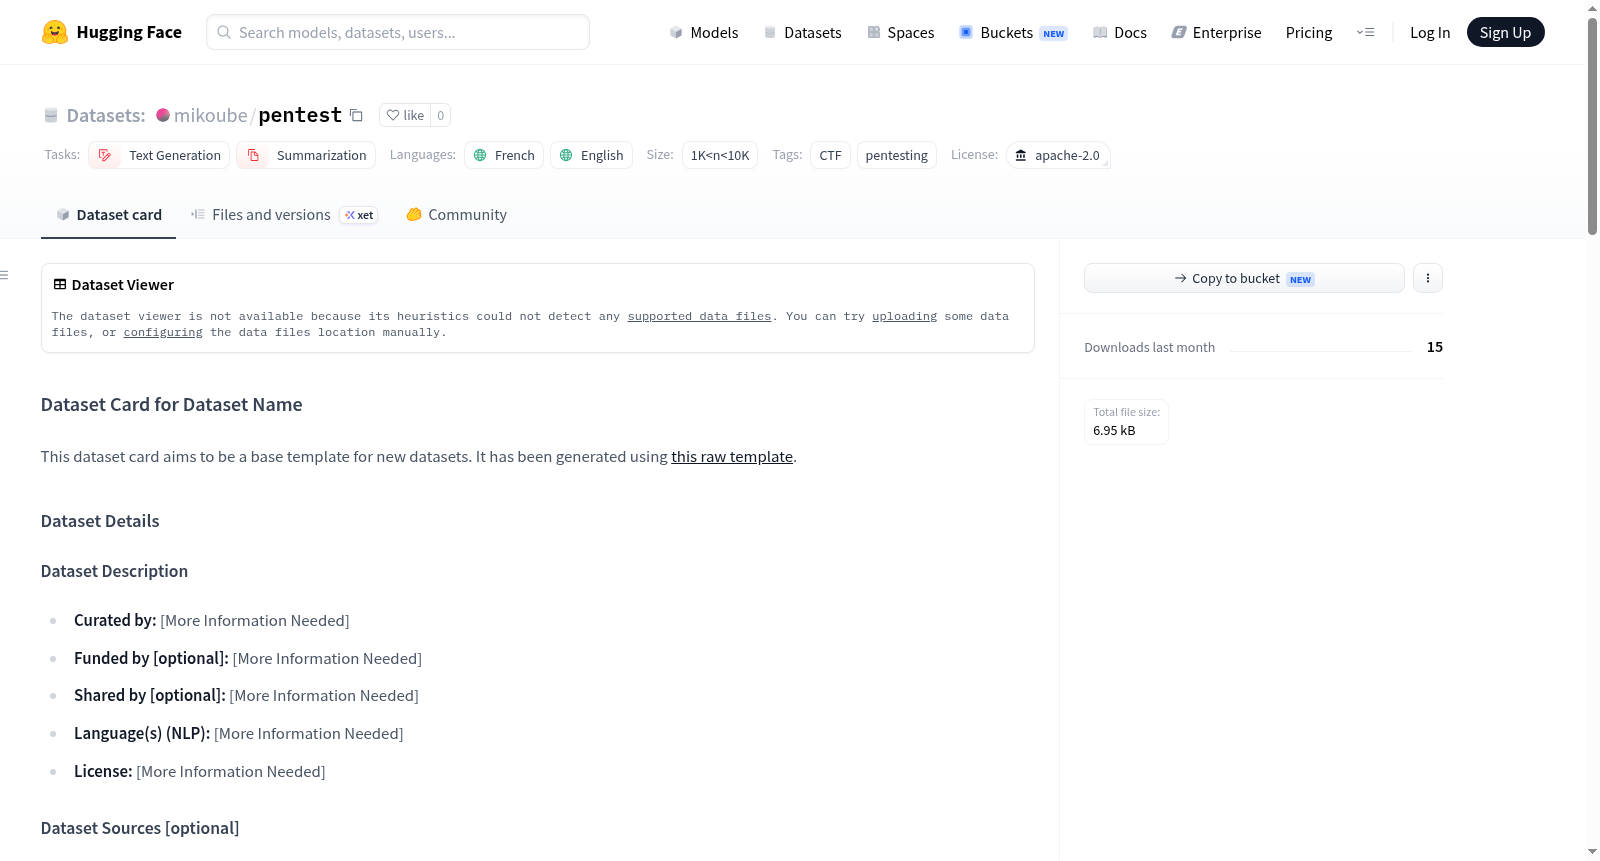Select the Text Generation task tag
The height and width of the screenshot is (861, 1600).
pos(159,155)
